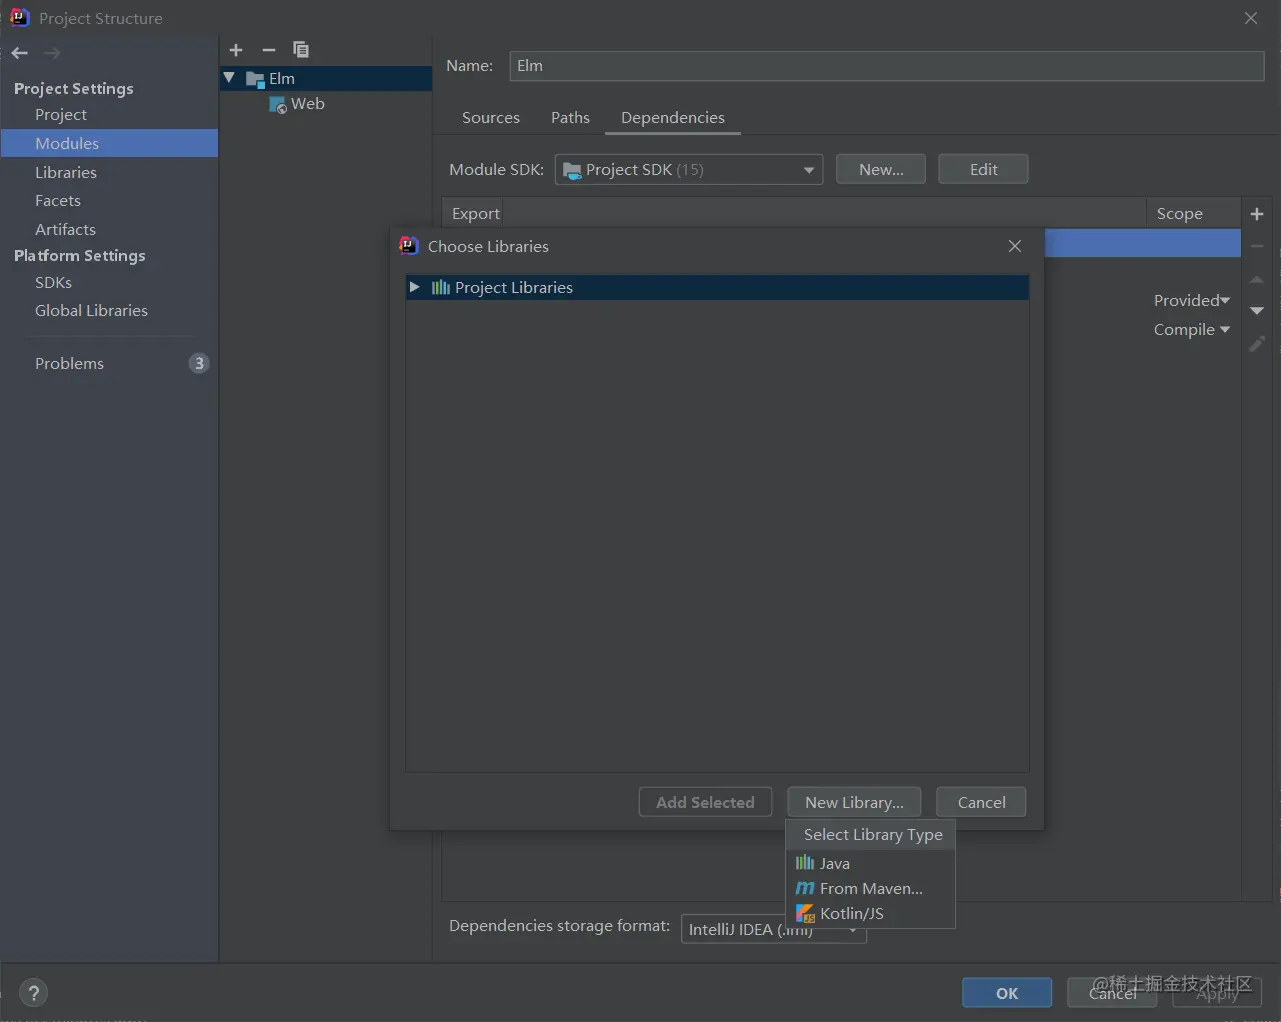Add dependency with plus icon beside Scope

point(1257,214)
